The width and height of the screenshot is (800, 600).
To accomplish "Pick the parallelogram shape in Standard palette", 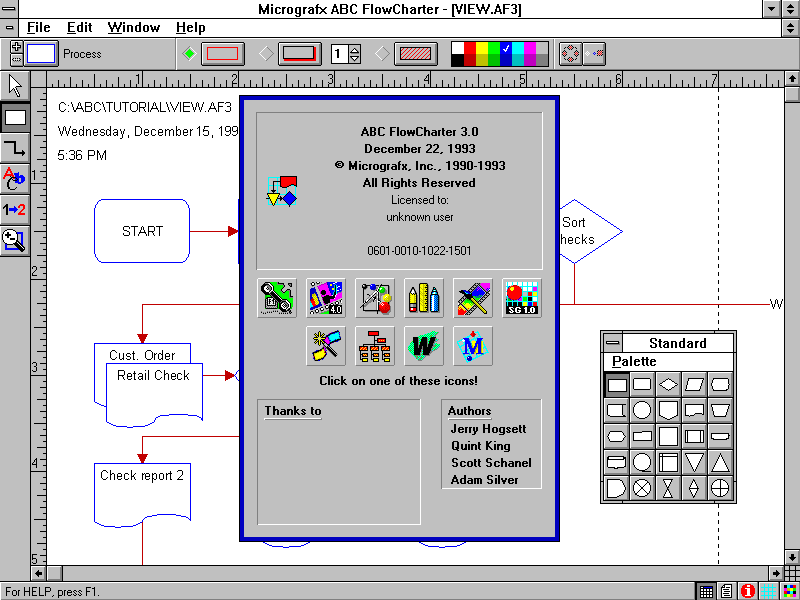I will (x=694, y=384).
